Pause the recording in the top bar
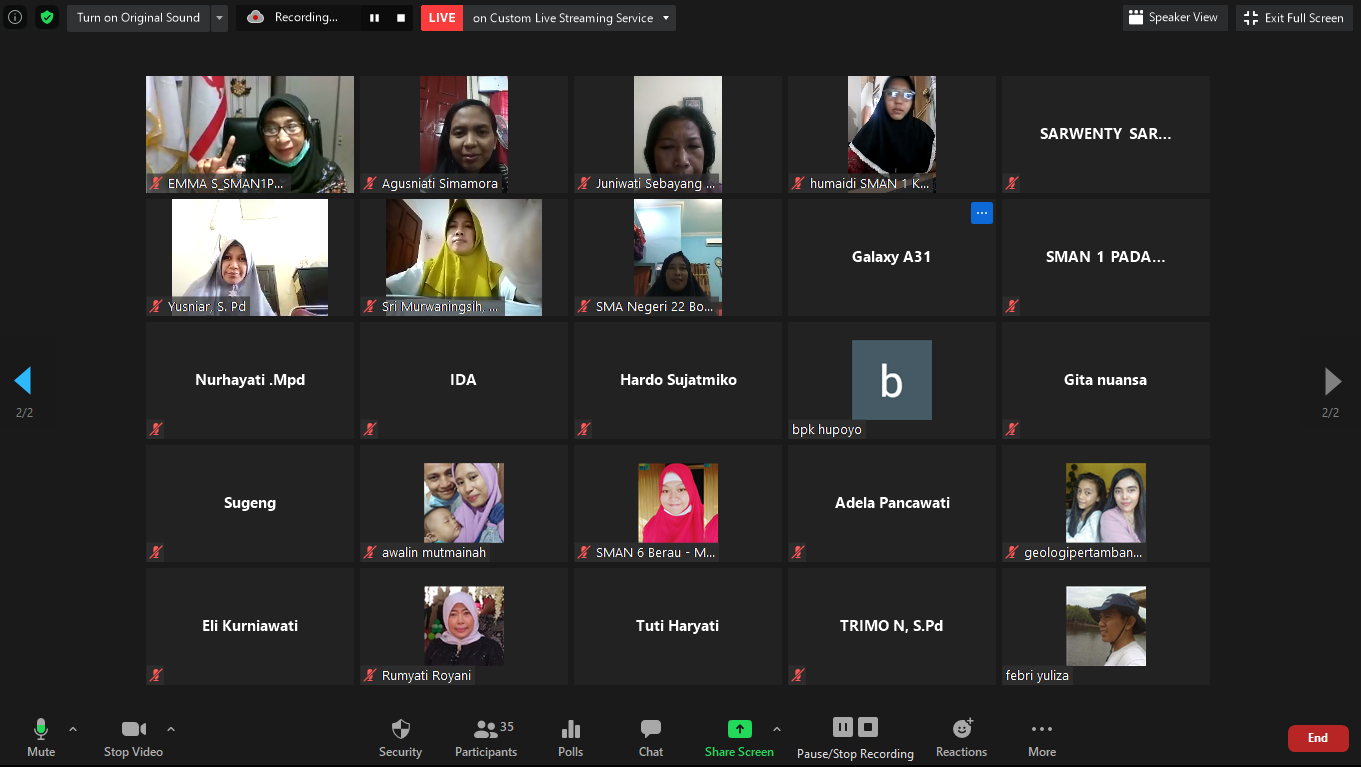 tap(375, 18)
